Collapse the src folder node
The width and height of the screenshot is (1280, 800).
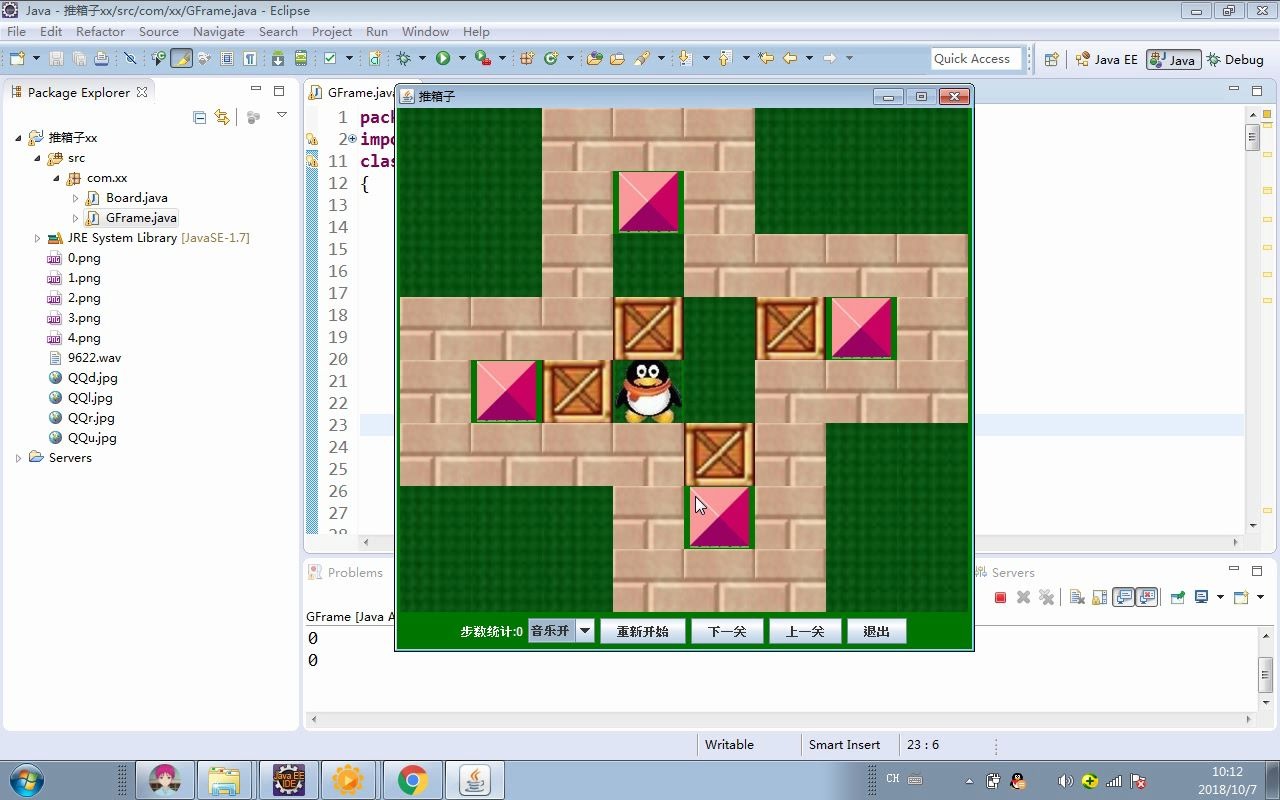(x=38, y=158)
